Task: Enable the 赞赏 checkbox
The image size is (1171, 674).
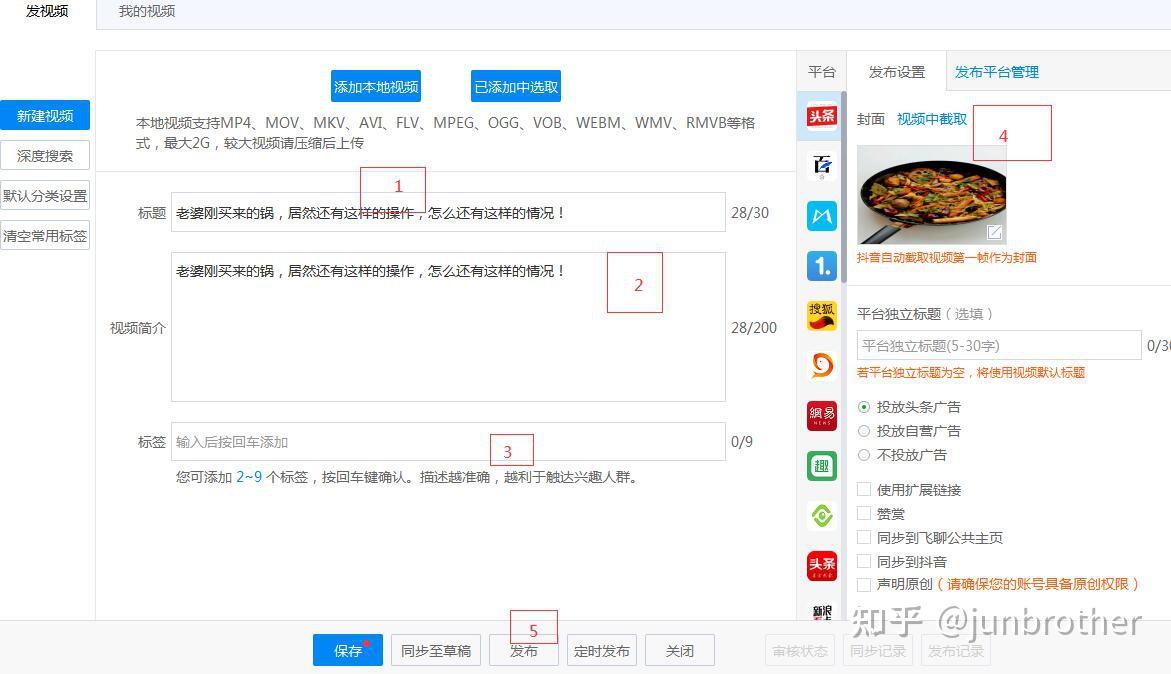Action: point(864,514)
